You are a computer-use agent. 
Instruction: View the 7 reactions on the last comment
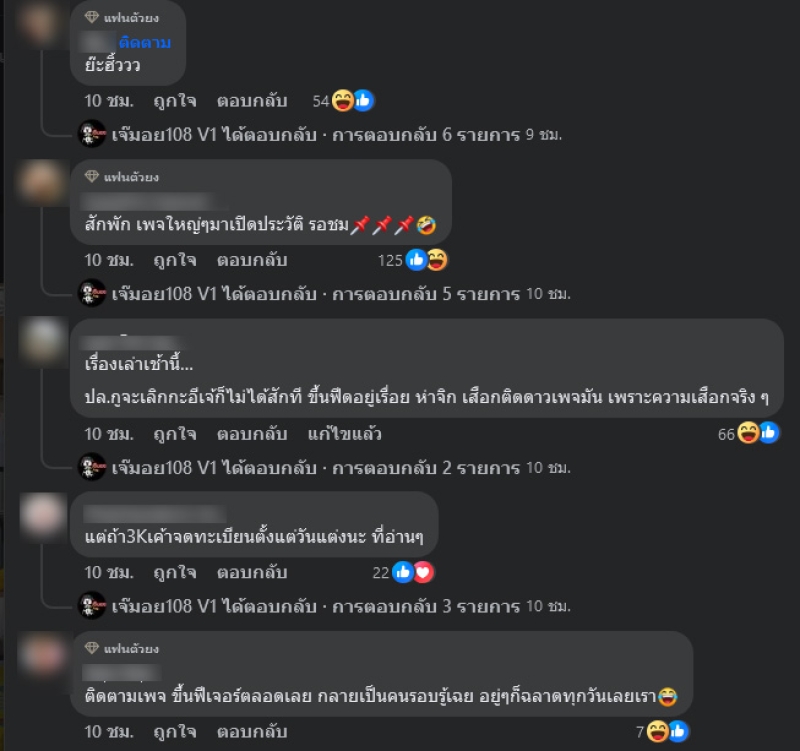click(662, 732)
